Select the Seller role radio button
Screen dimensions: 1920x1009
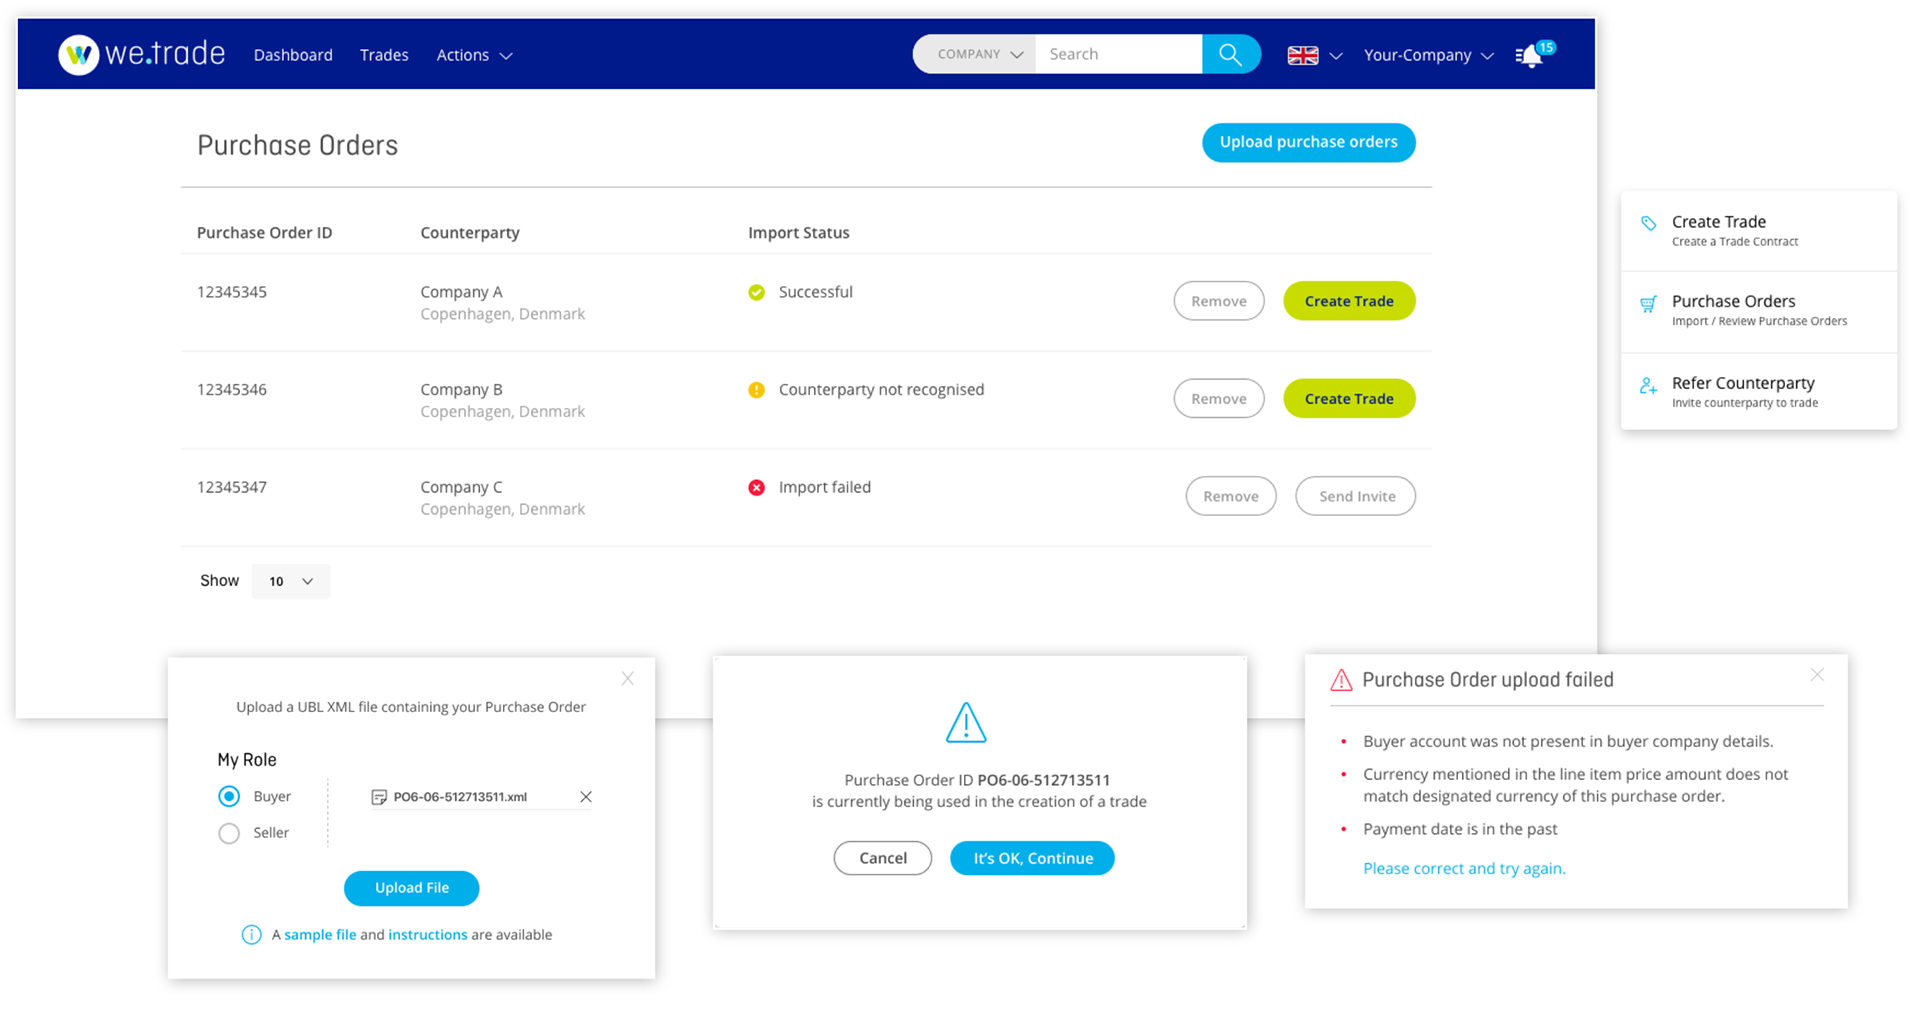[x=229, y=833]
